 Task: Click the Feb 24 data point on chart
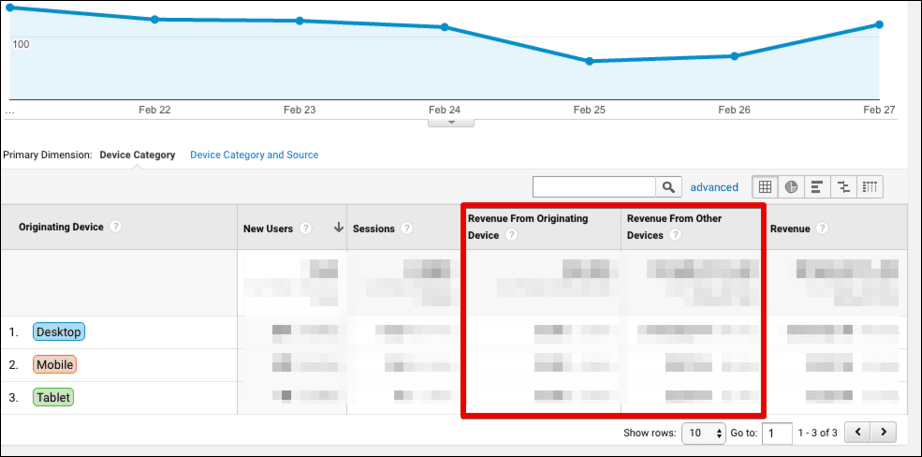(x=445, y=26)
